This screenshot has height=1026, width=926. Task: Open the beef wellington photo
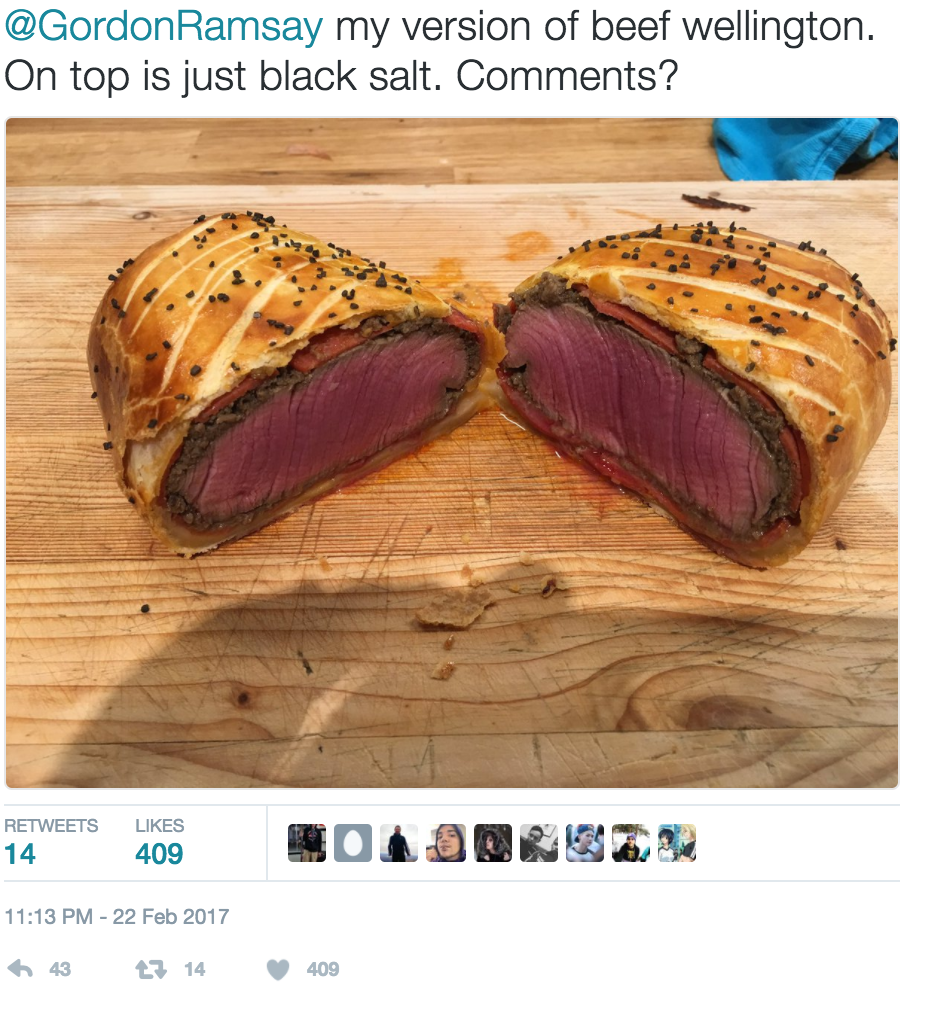452,453
